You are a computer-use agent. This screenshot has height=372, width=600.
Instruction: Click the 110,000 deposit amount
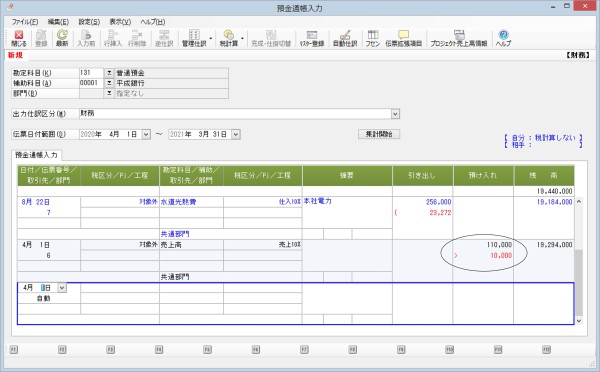[499, 245]
